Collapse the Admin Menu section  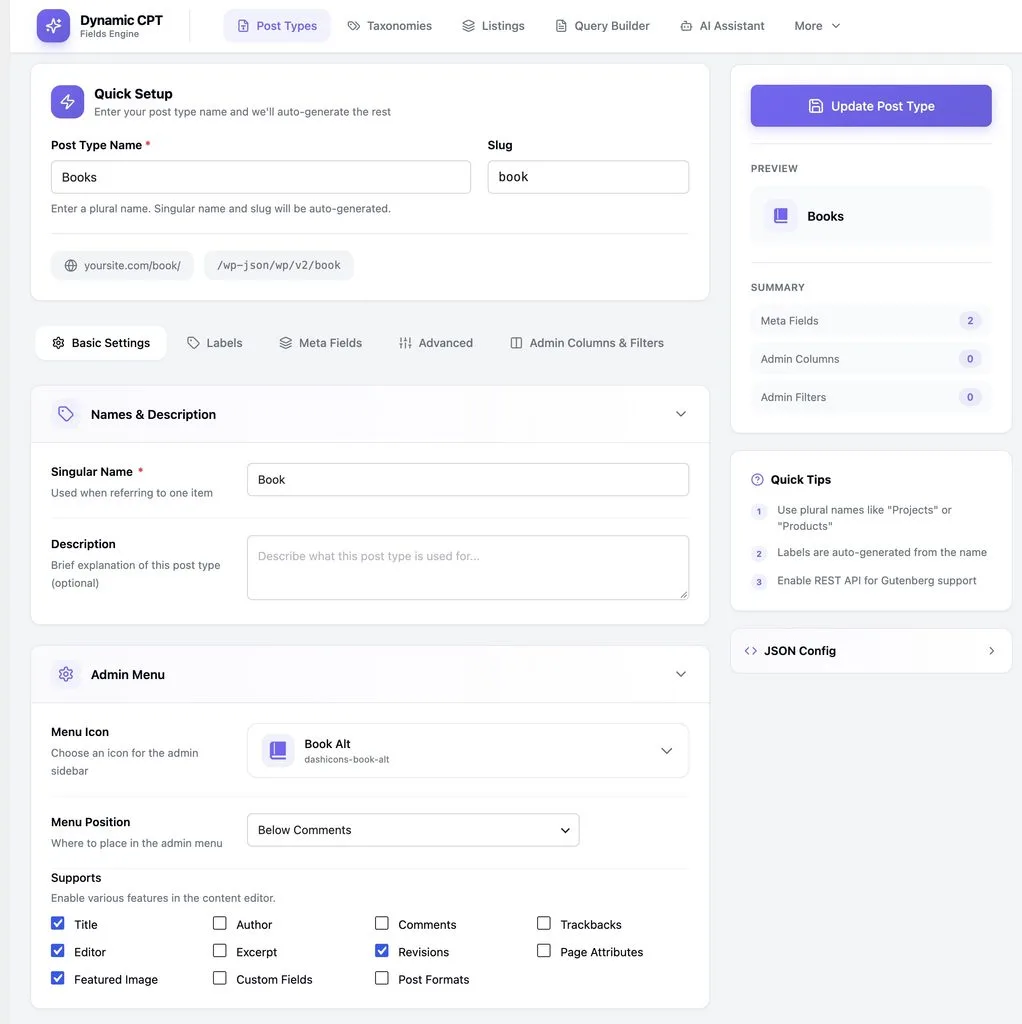point(680,674)
